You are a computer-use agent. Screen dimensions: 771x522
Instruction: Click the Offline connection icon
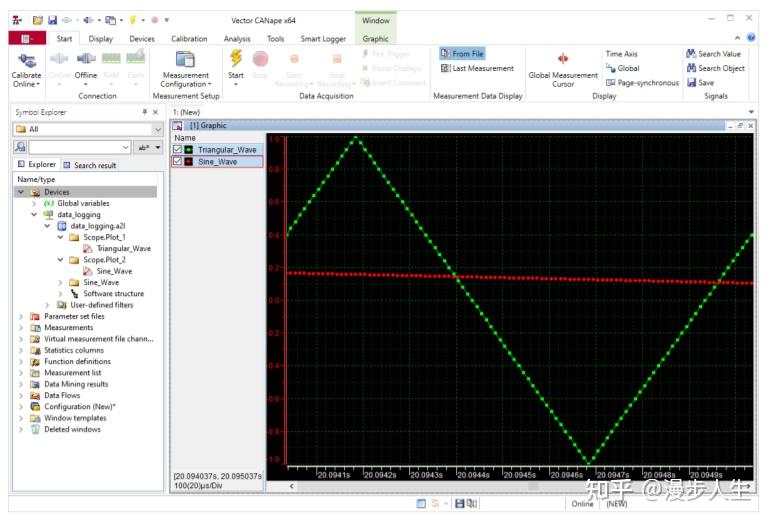pos(86,59)
